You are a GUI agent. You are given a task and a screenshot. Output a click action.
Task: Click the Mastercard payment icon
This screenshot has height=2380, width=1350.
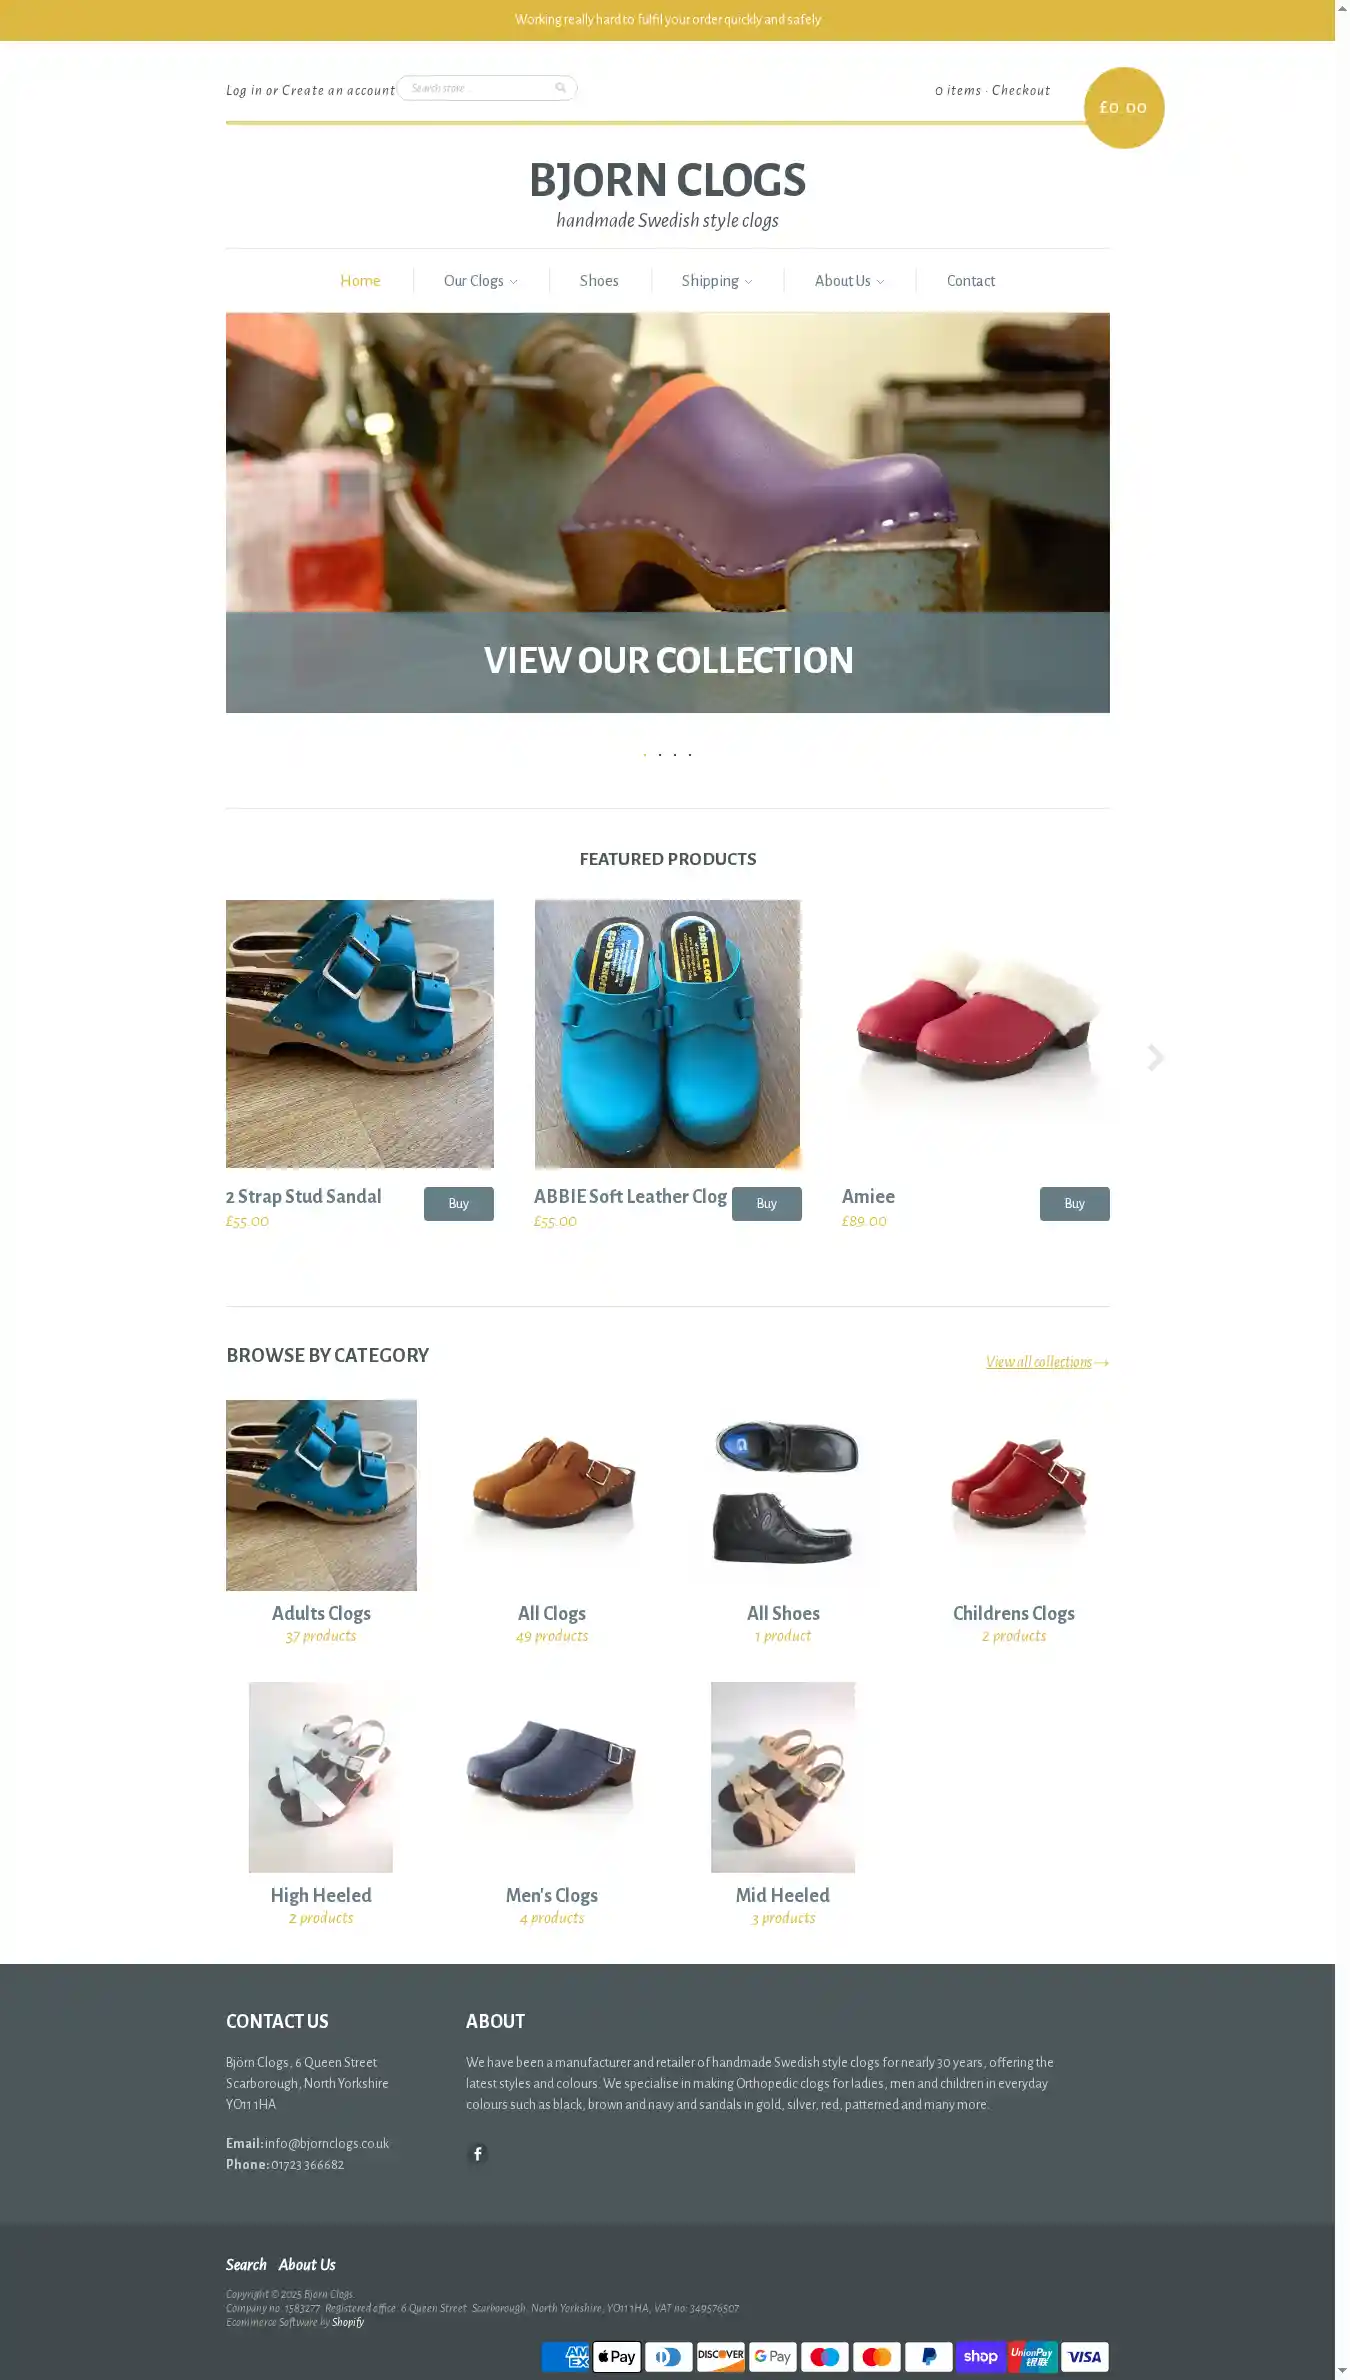pos(876,2356)
